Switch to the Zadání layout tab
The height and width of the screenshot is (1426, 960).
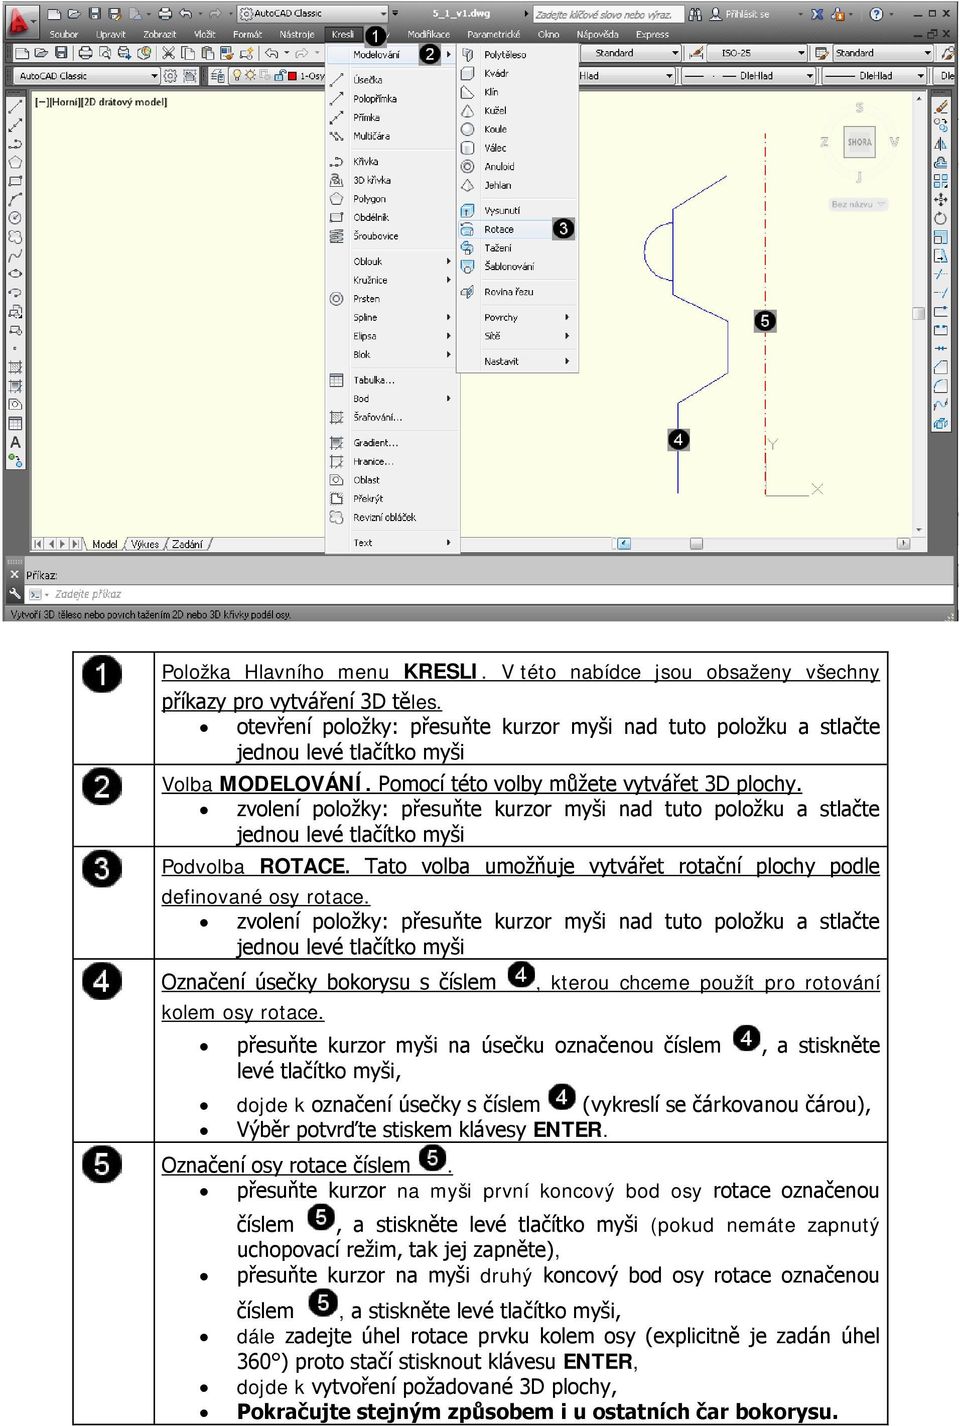(x=187, y=544)
